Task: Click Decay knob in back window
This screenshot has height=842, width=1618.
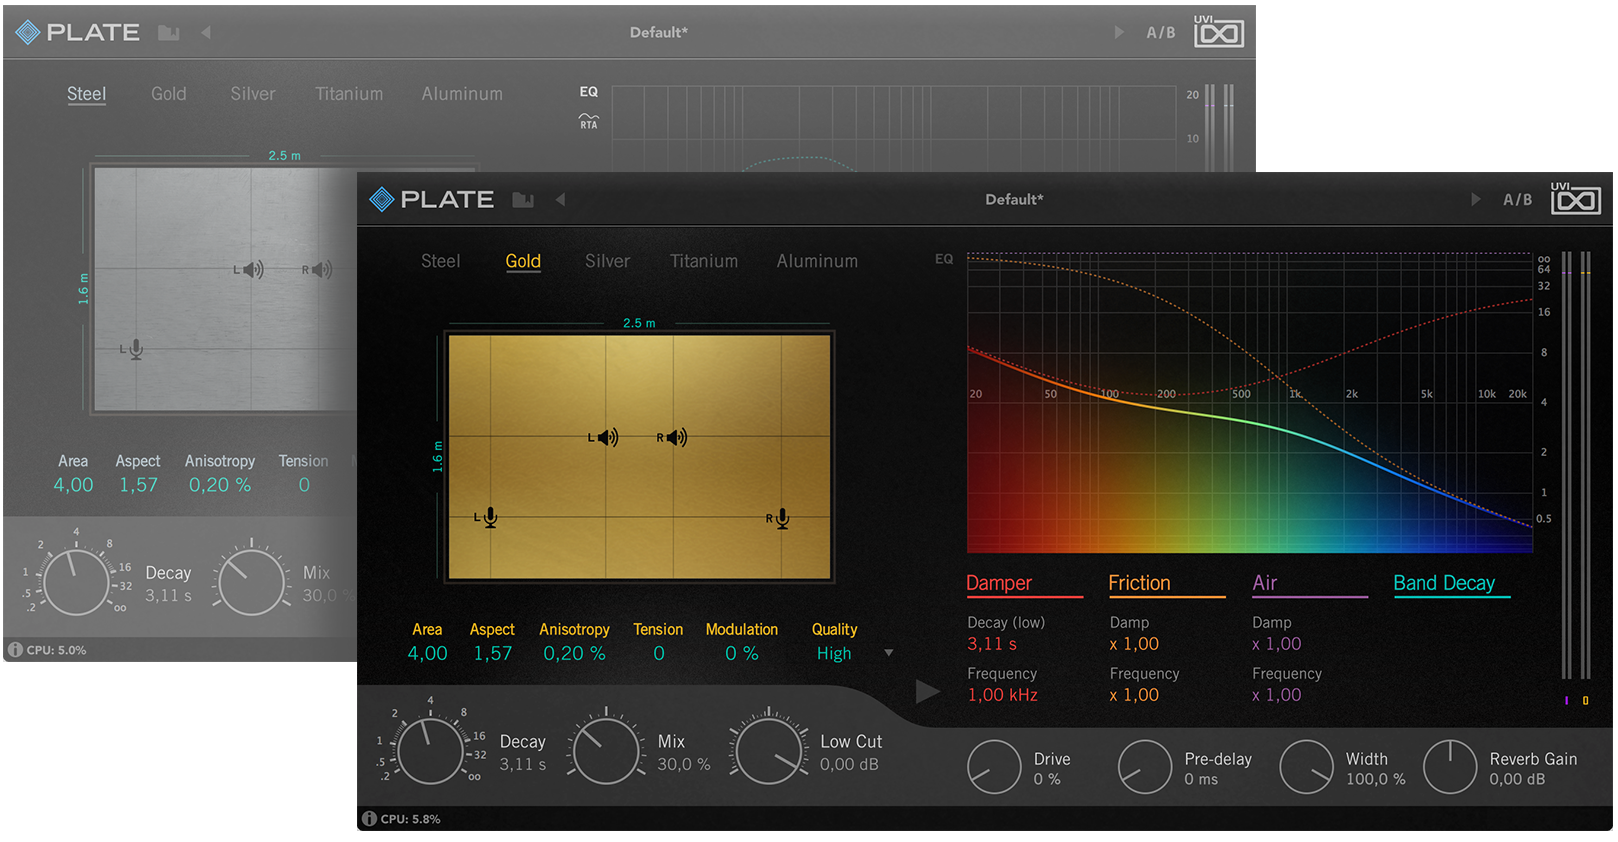Action: tap(76, 582)
